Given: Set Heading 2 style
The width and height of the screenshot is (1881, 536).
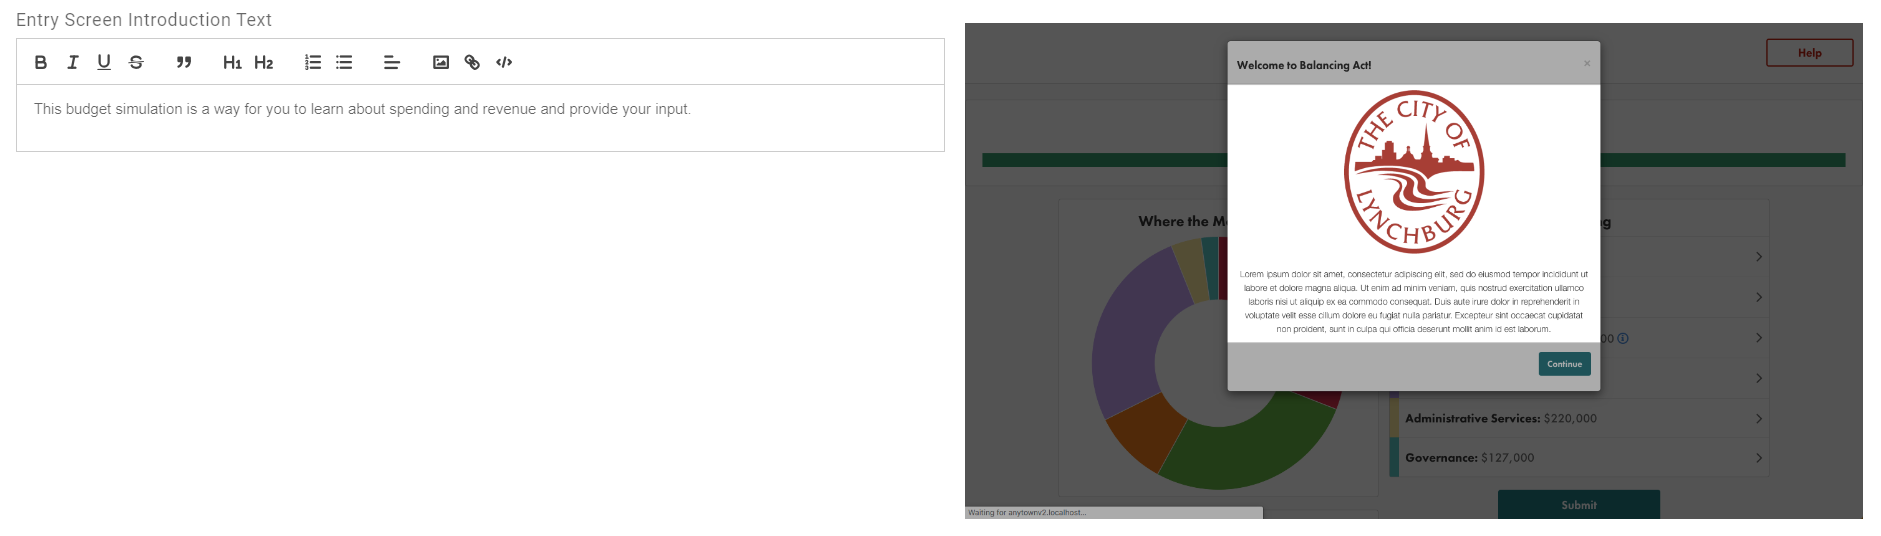Looking at the screenshot, I should coord(263,62).
